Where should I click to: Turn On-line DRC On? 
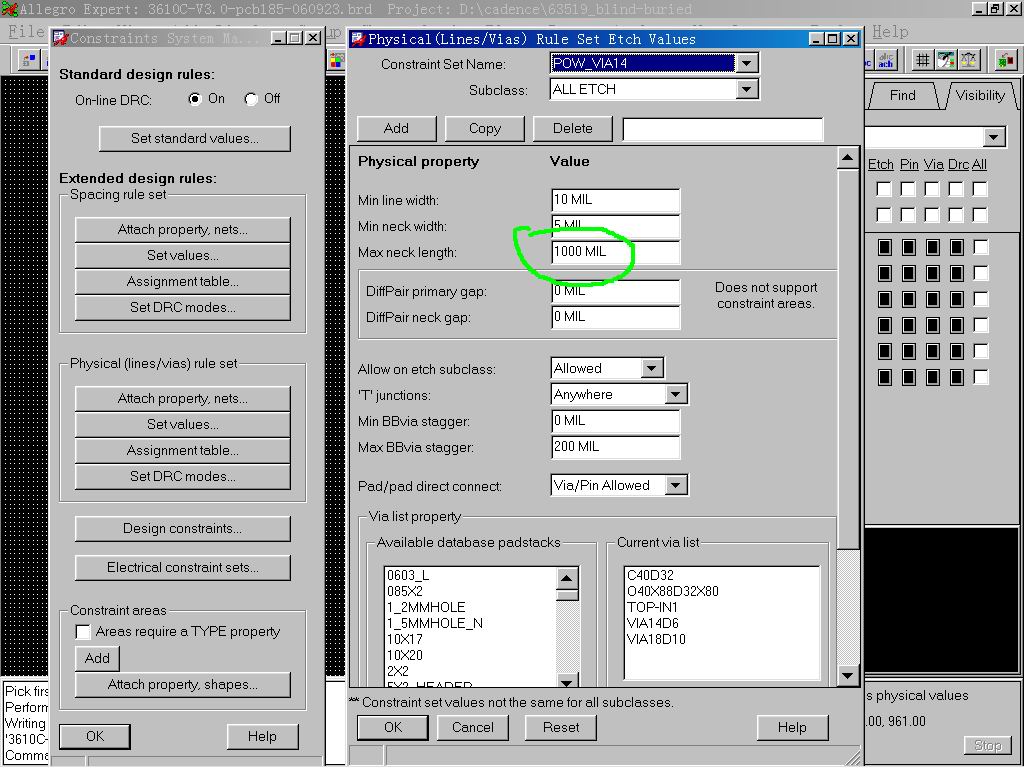(195, 99)
